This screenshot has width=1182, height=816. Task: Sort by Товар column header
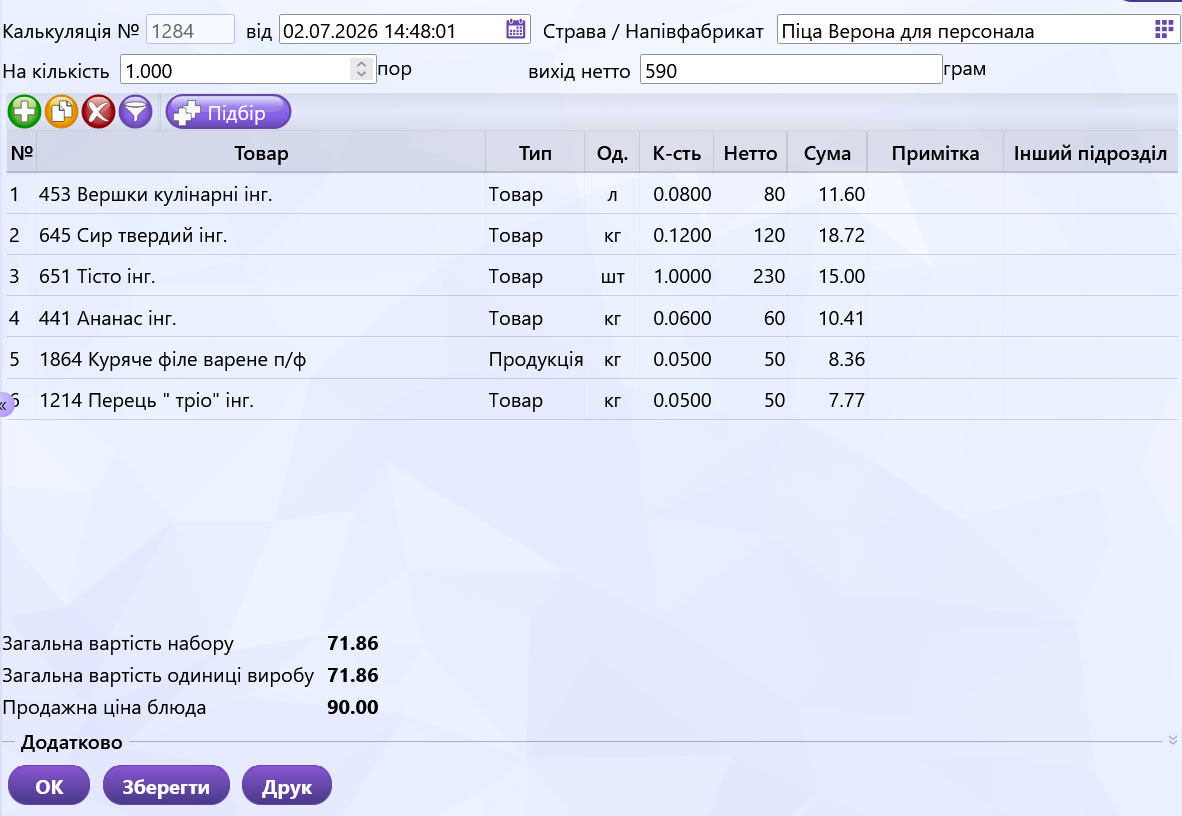click(x=261, y=153)
